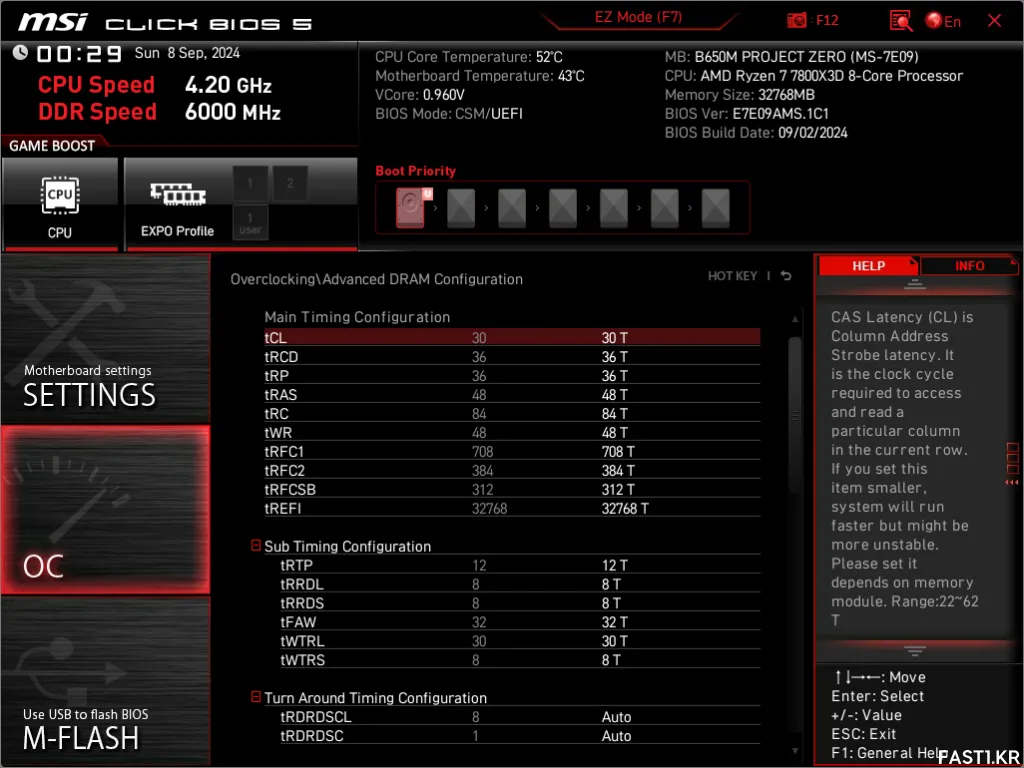Screen dimensions: 1024x768
Task: Click the second boot priority slot
Action: click(x=461, y=208)
